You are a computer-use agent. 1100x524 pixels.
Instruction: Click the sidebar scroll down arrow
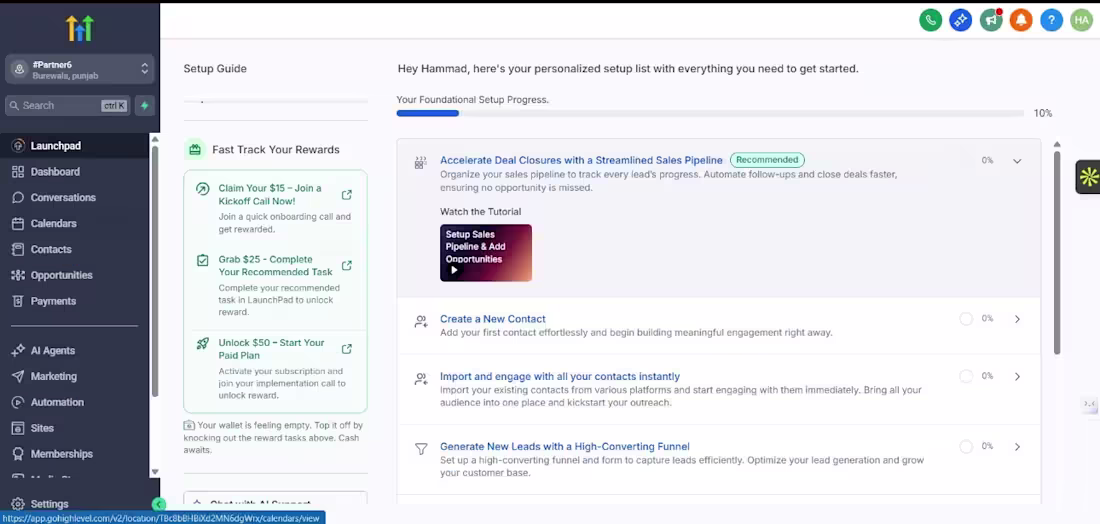155,472
